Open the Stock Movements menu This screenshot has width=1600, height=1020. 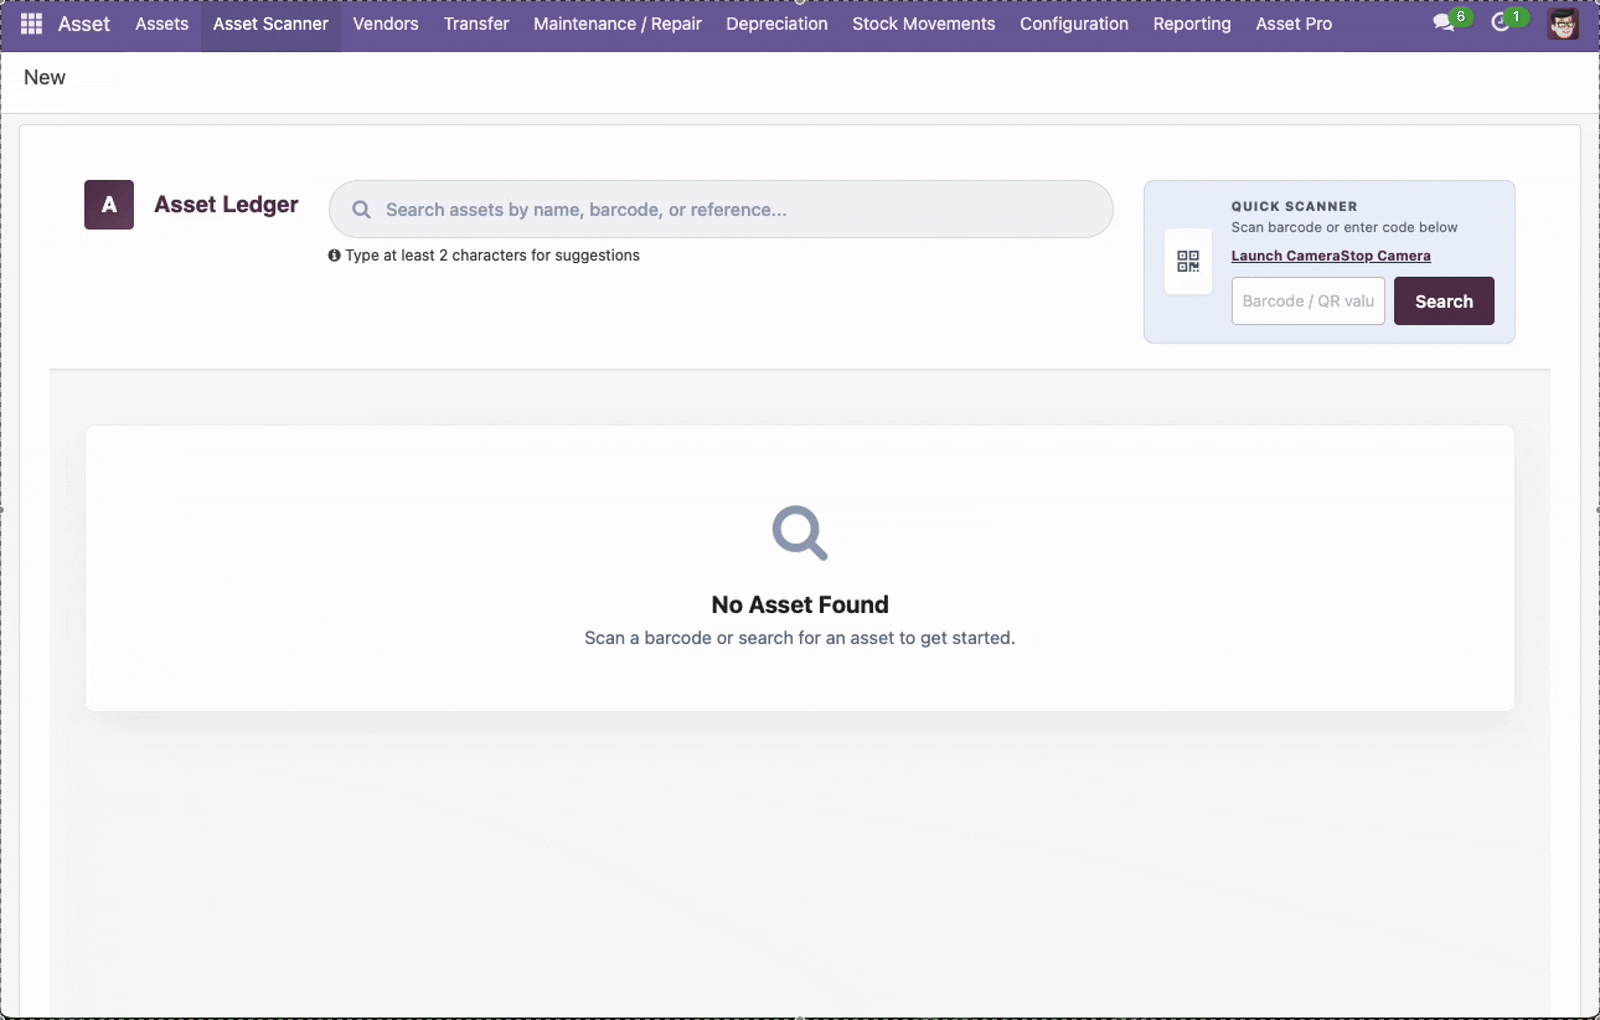point(924,24)
